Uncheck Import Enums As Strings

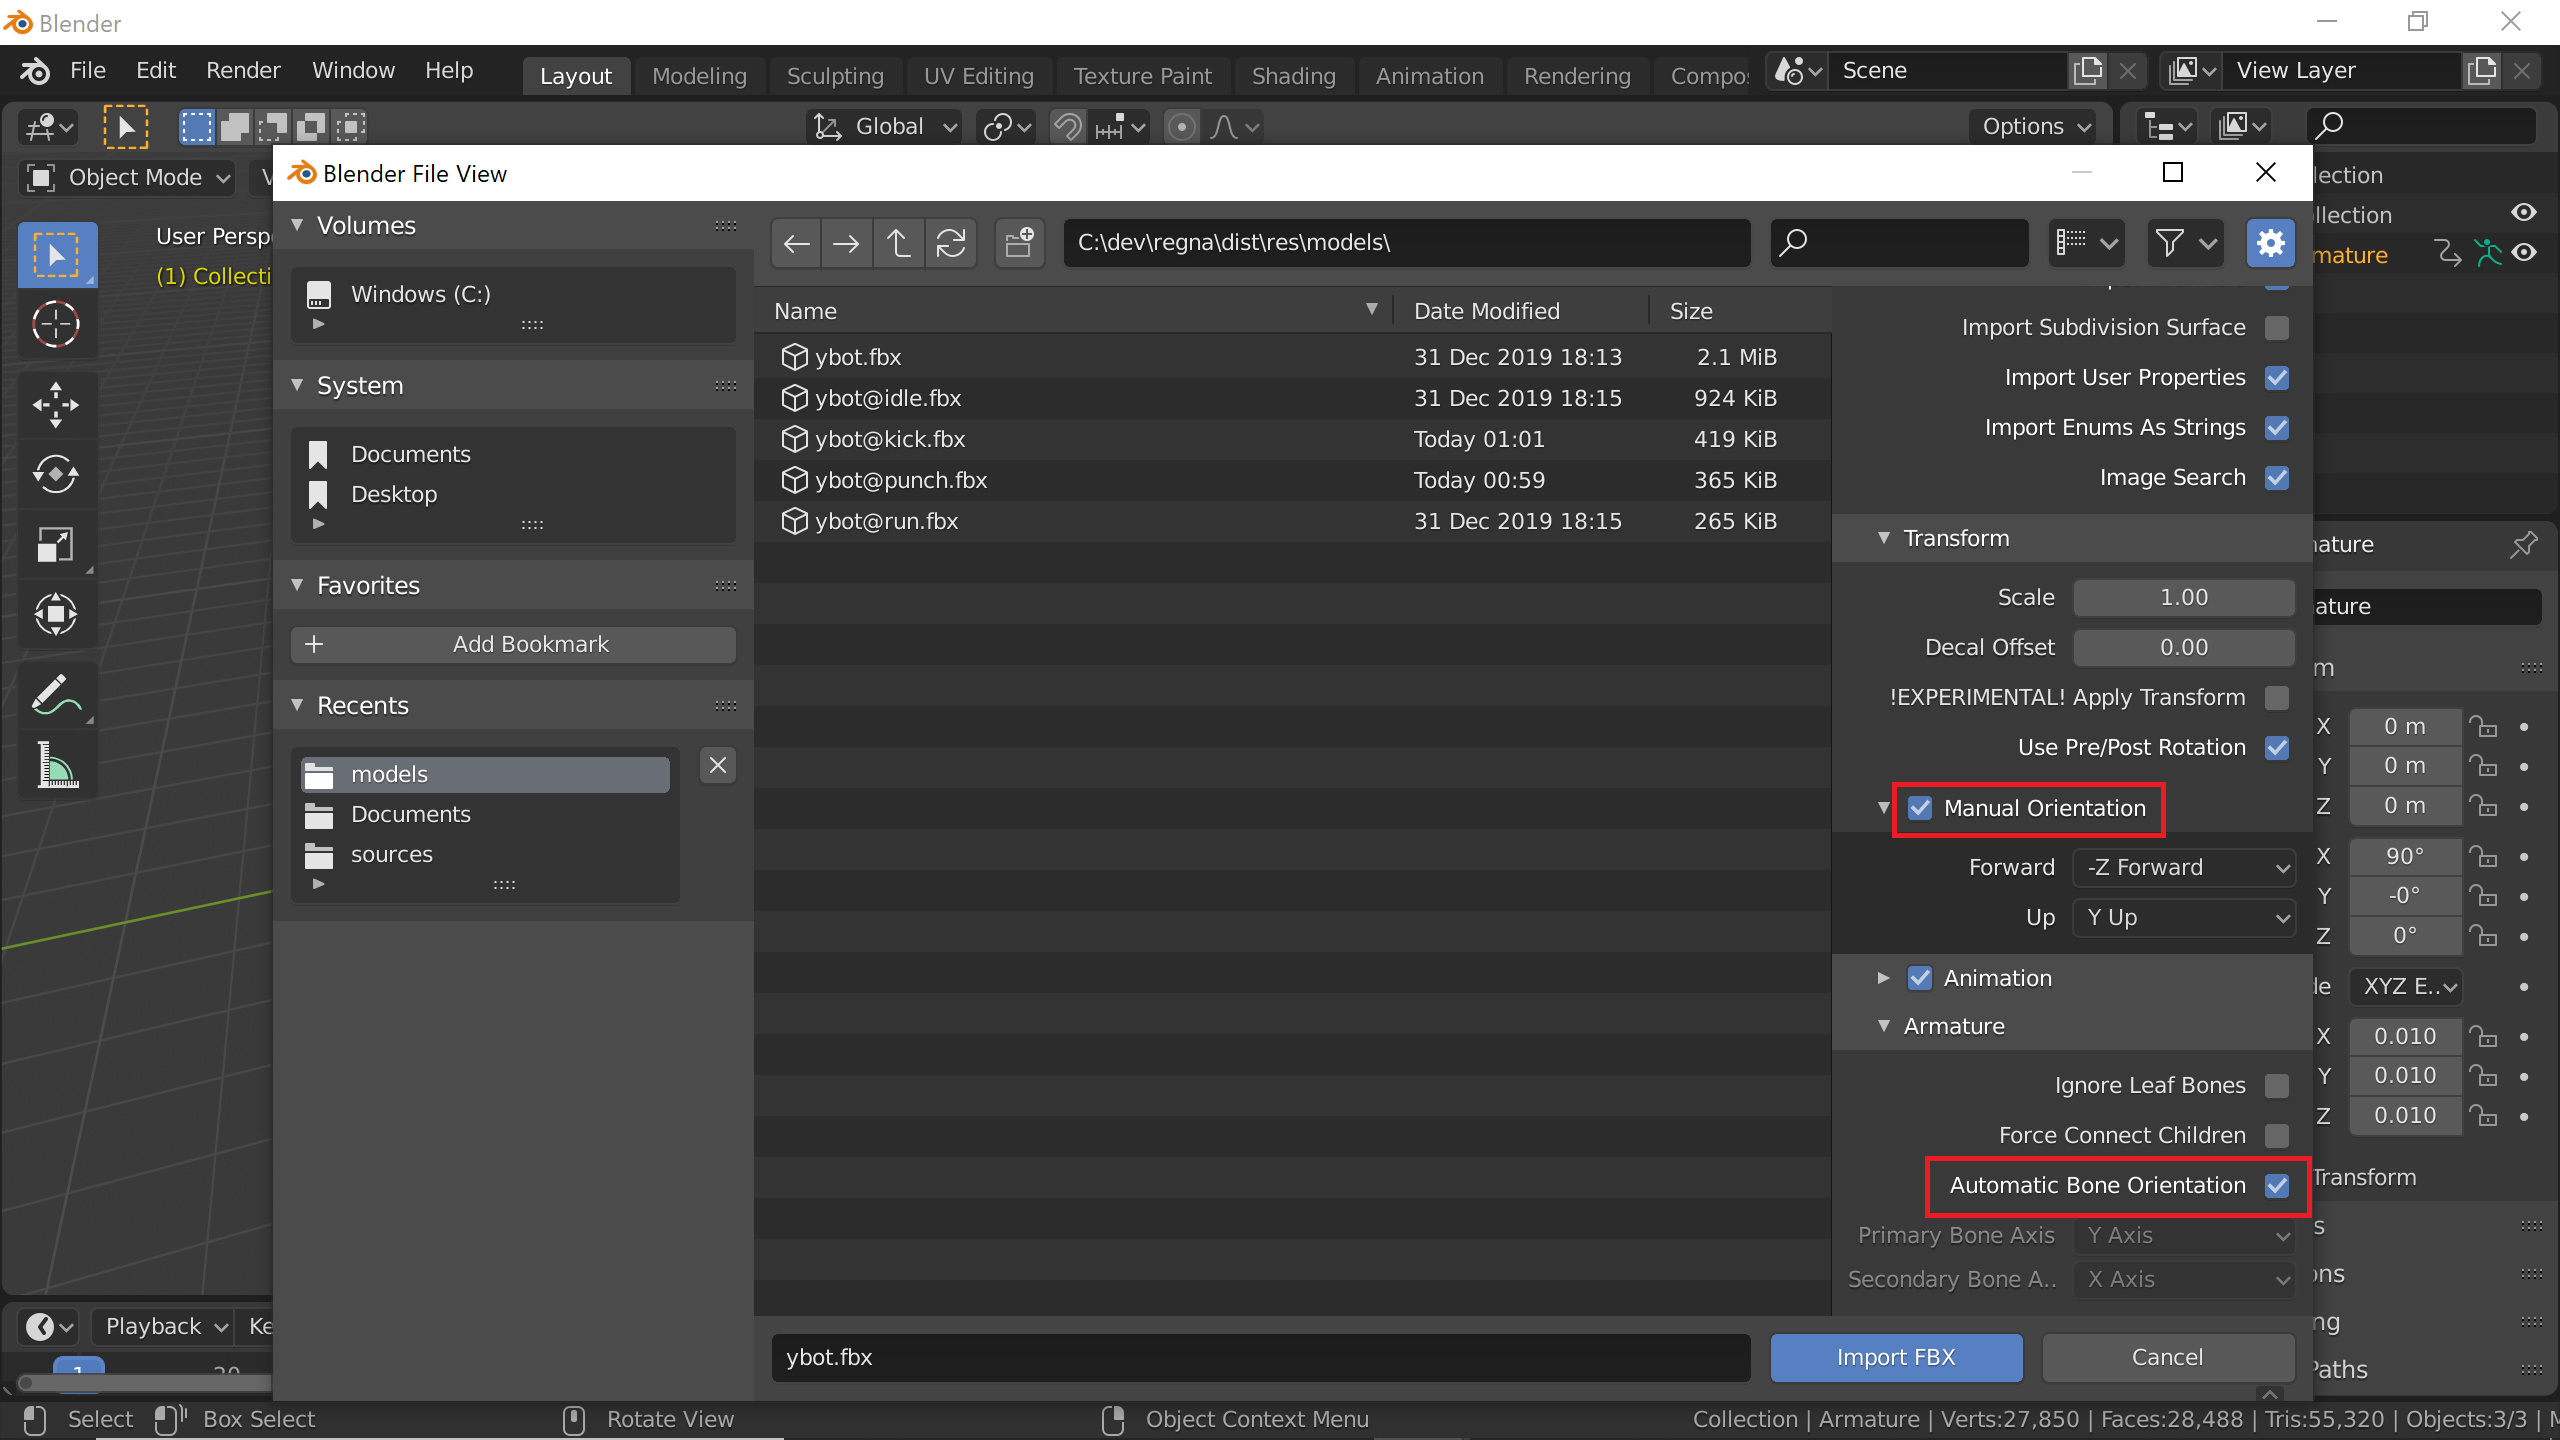tap(2277, 428)
